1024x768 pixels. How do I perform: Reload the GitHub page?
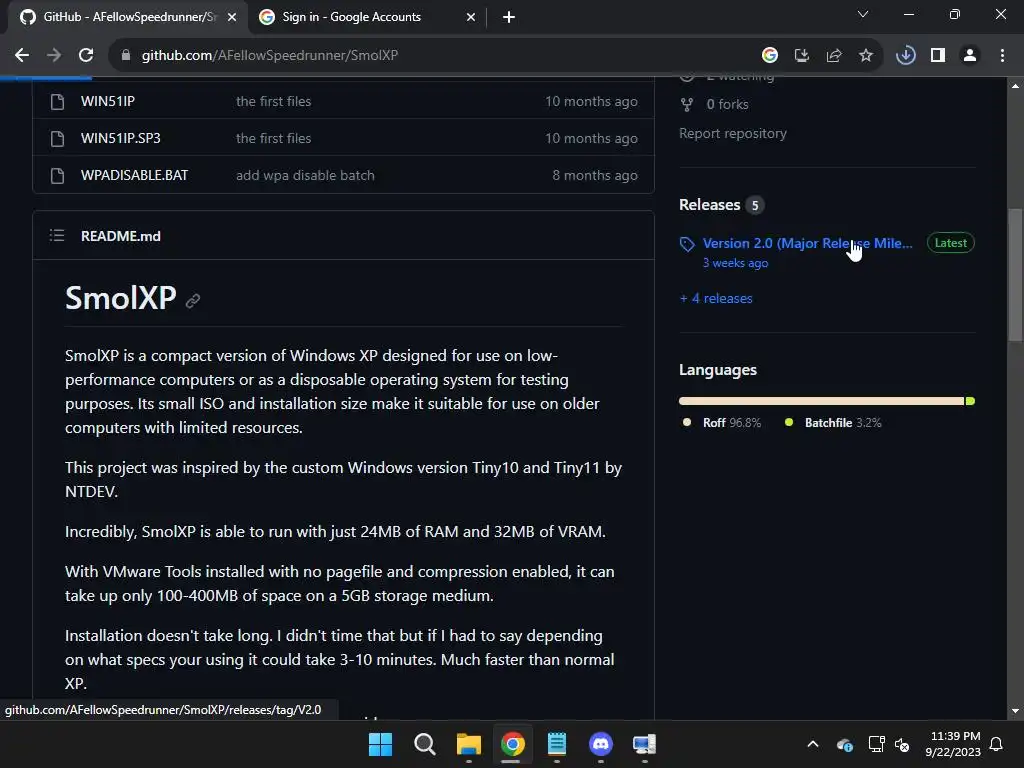point(86,56)
